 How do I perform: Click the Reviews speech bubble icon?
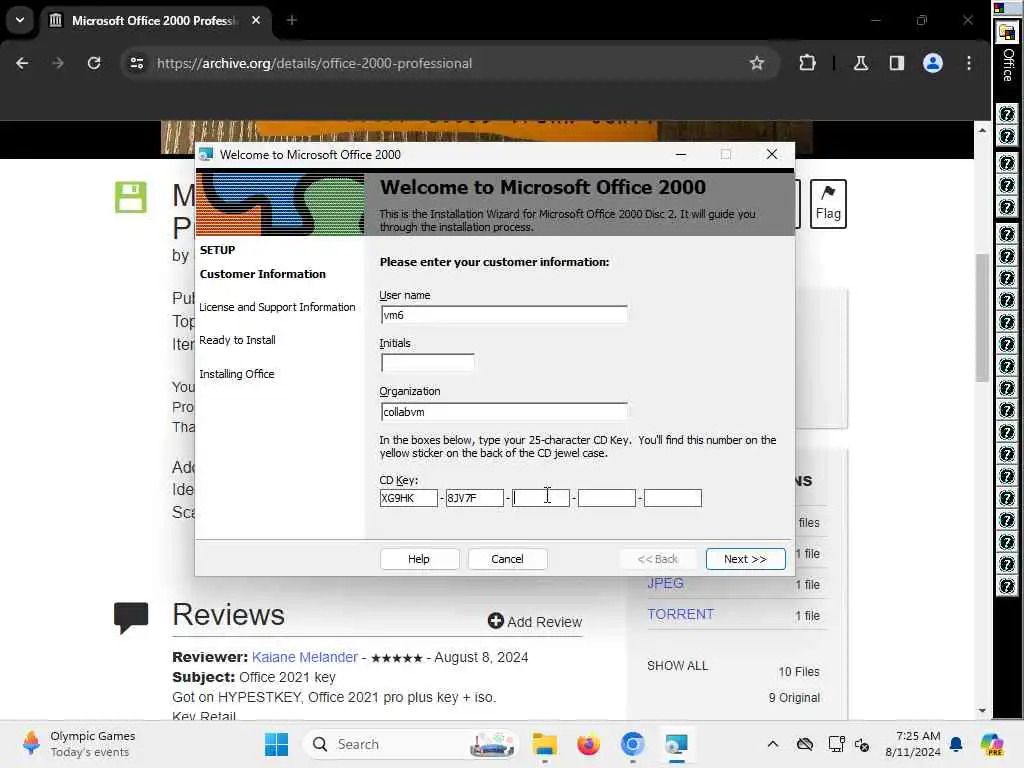point(131,617)
